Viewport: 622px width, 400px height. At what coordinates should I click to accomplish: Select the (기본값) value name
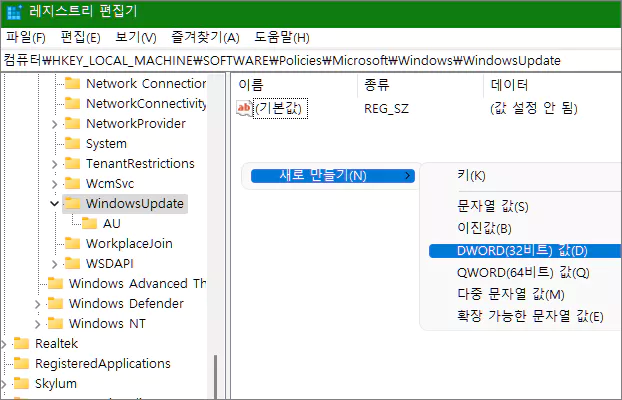[280, 108]
